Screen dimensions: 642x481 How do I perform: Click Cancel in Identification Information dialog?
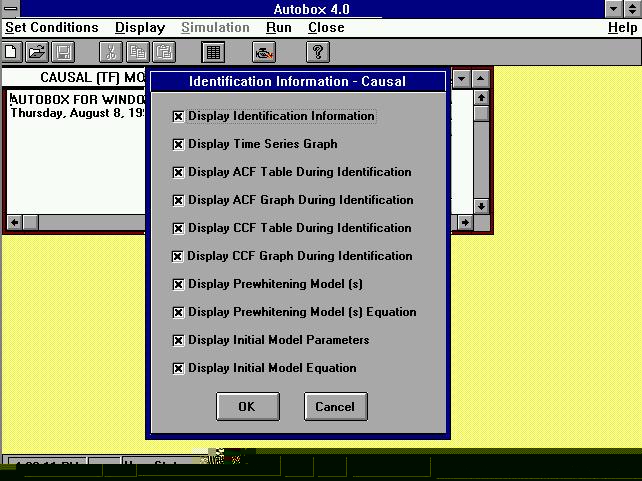(x=336, y=406)
